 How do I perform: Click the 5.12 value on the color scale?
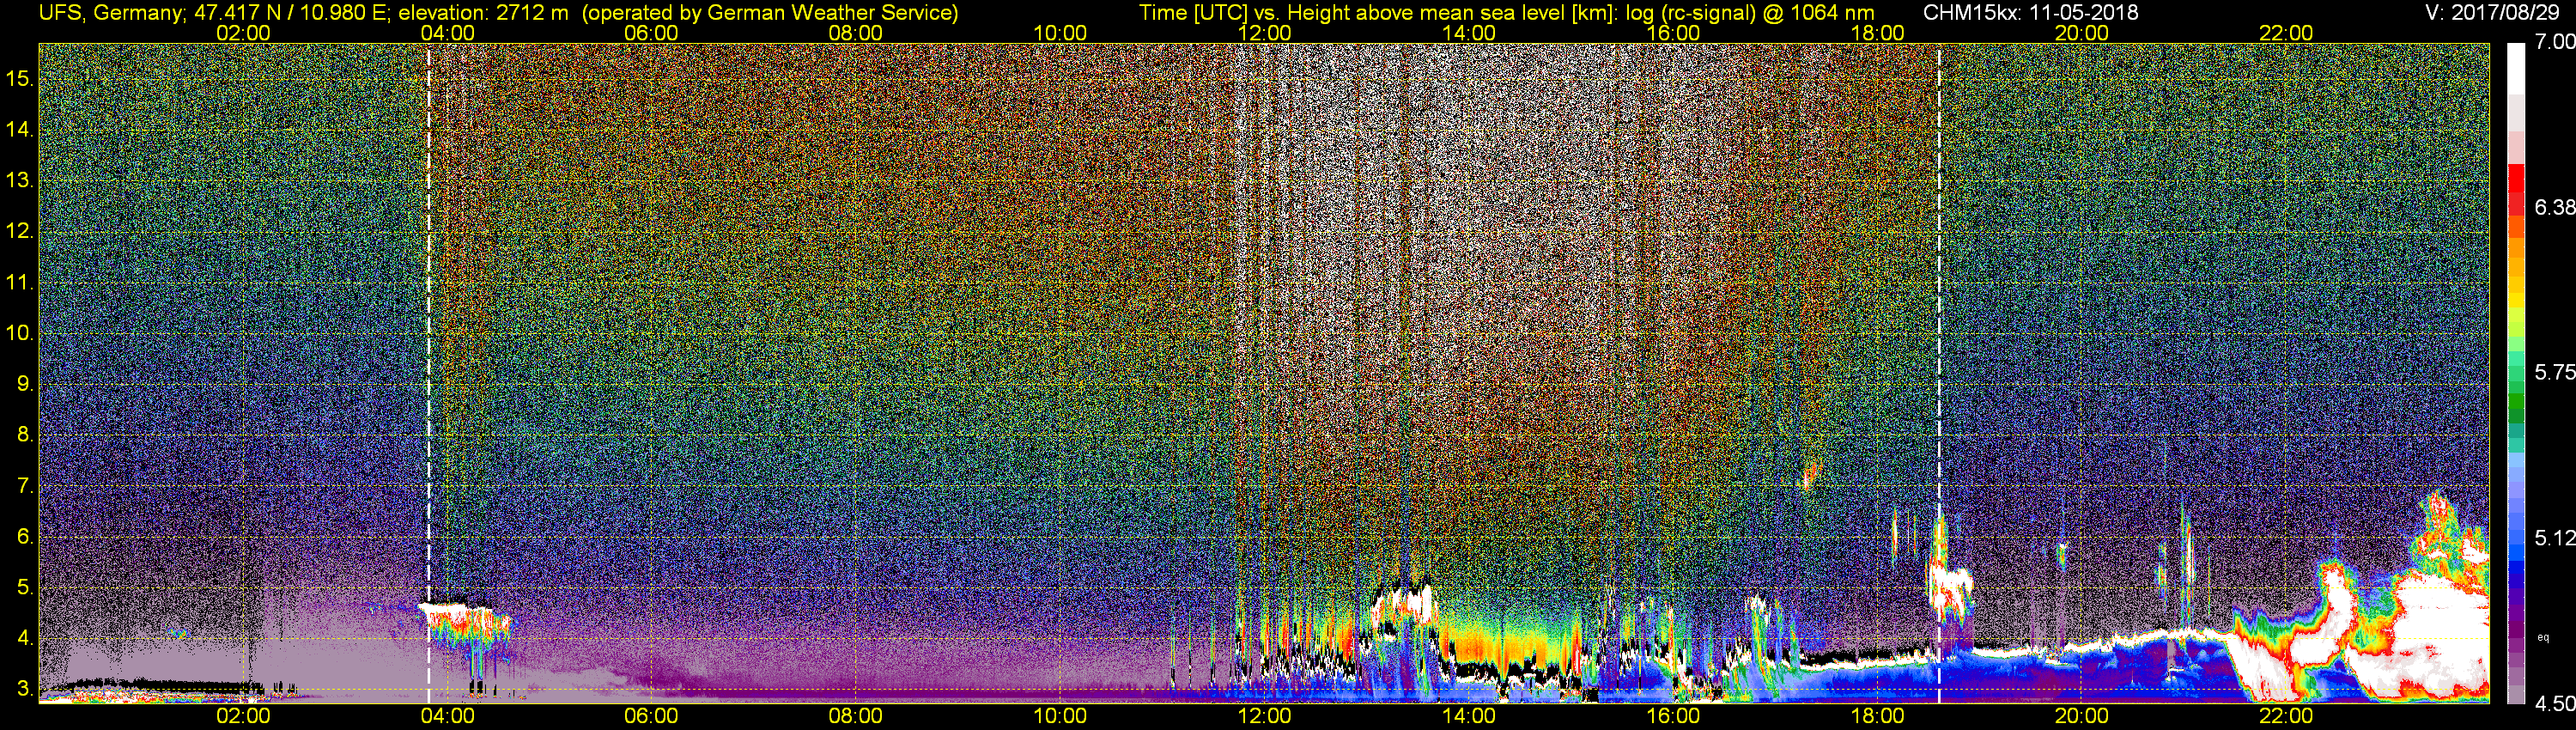[x=2554, y=538]
